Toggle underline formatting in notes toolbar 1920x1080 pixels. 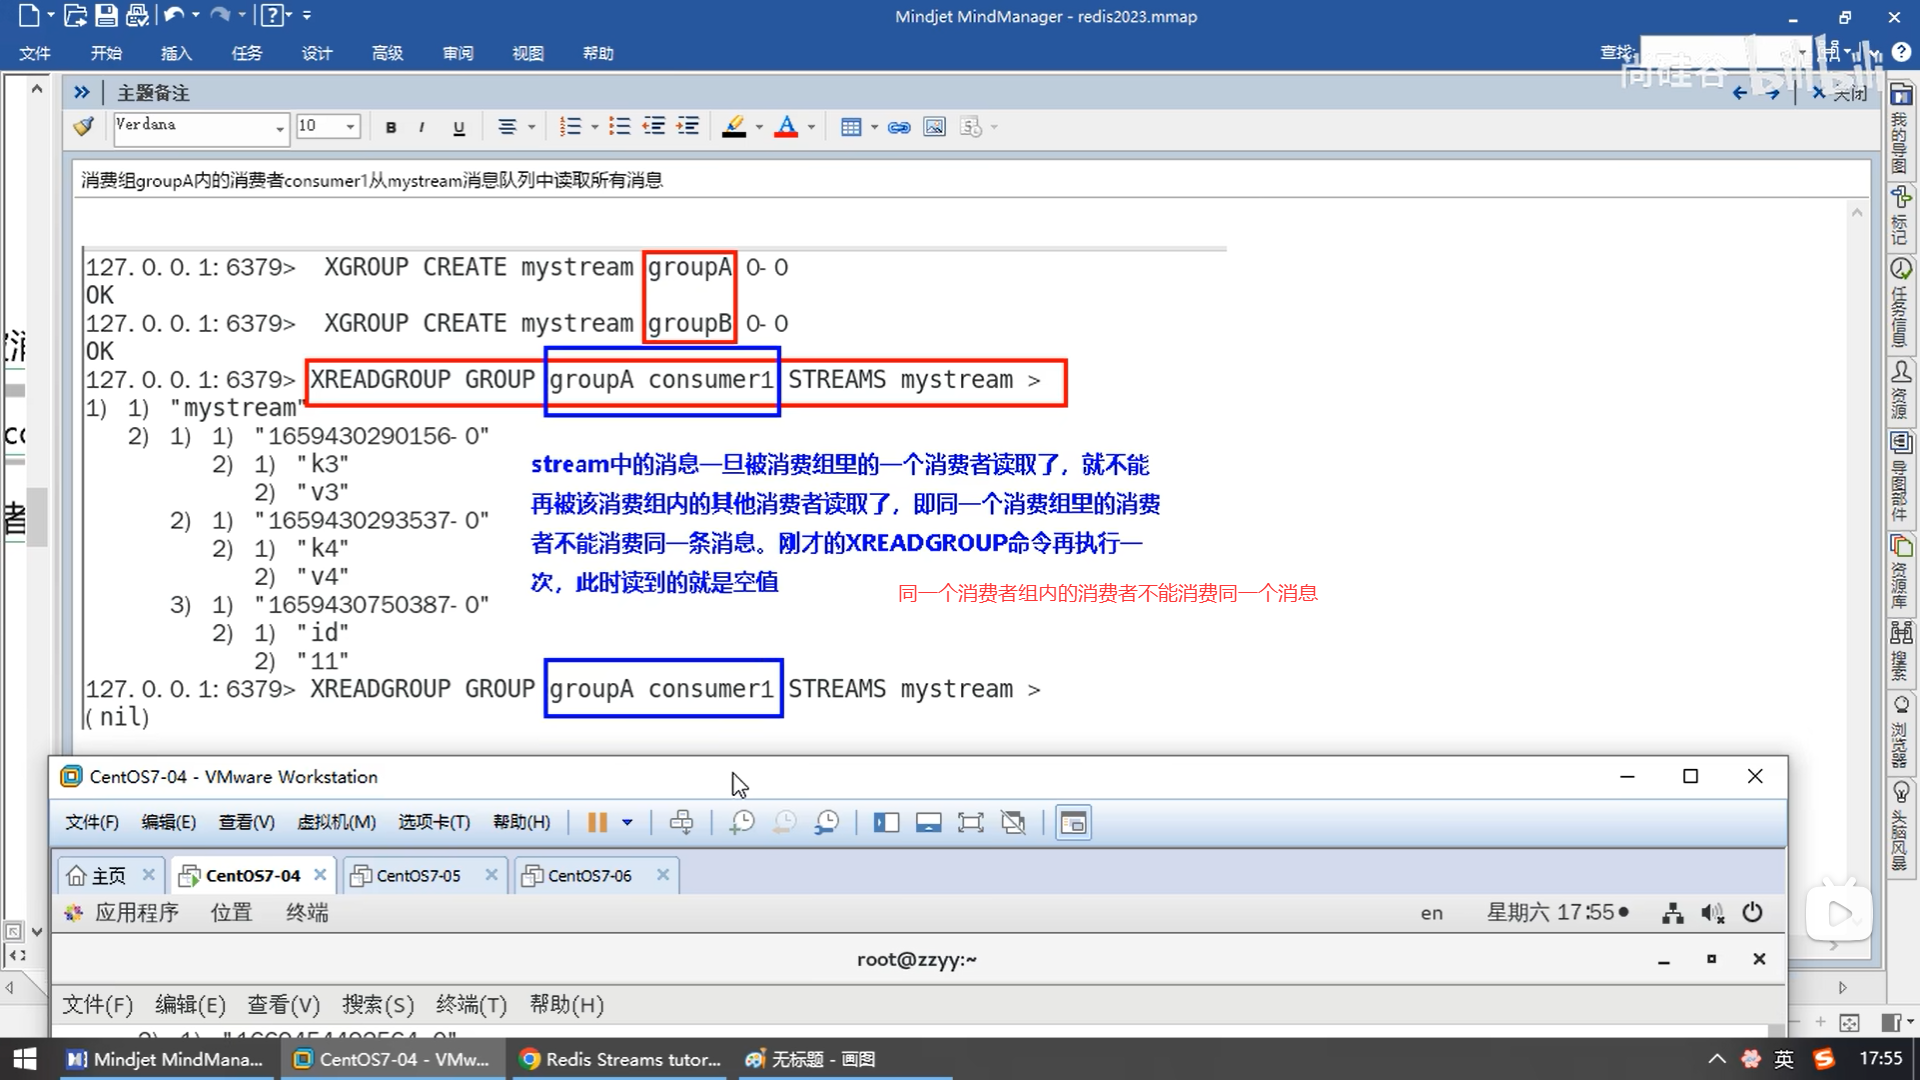pos(459,127)
